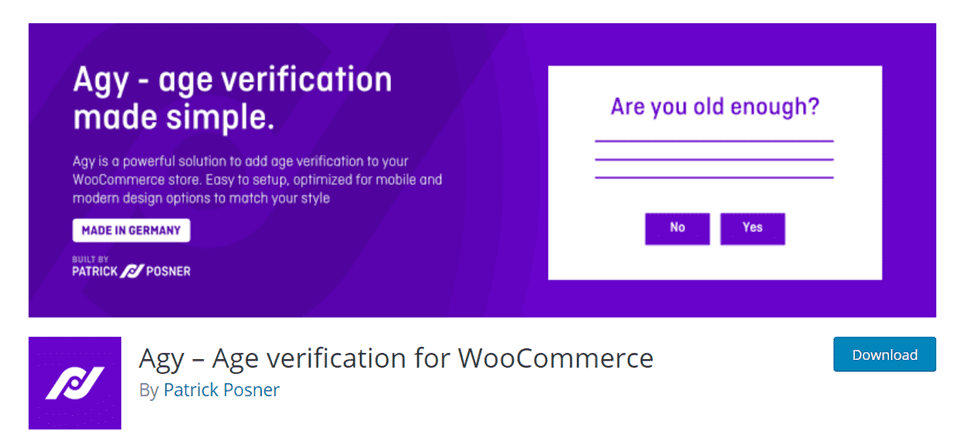Viewport: 960px width, 448px height.
Task: Click the word PATRICK in the banner
Action: [95, 271]
